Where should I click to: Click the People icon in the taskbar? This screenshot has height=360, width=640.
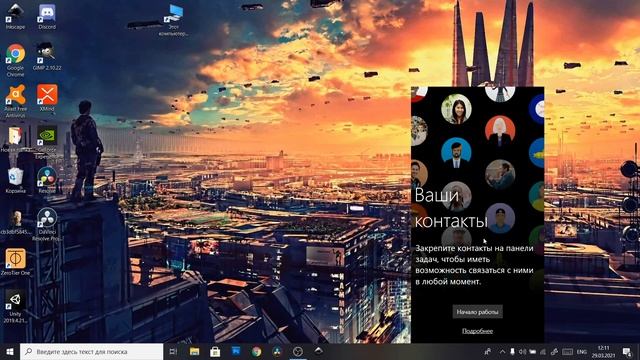point(488,351)
